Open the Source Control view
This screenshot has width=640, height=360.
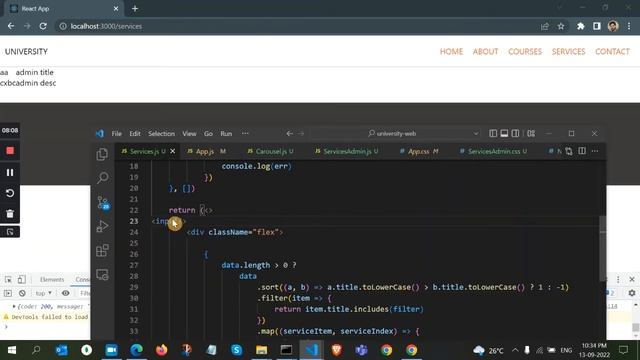(x=103, y=202)
